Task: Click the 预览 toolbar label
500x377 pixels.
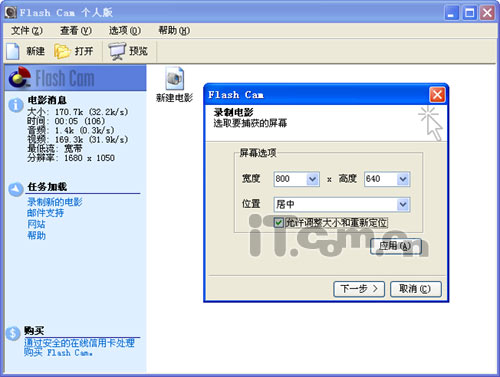Action: (138, 51)
